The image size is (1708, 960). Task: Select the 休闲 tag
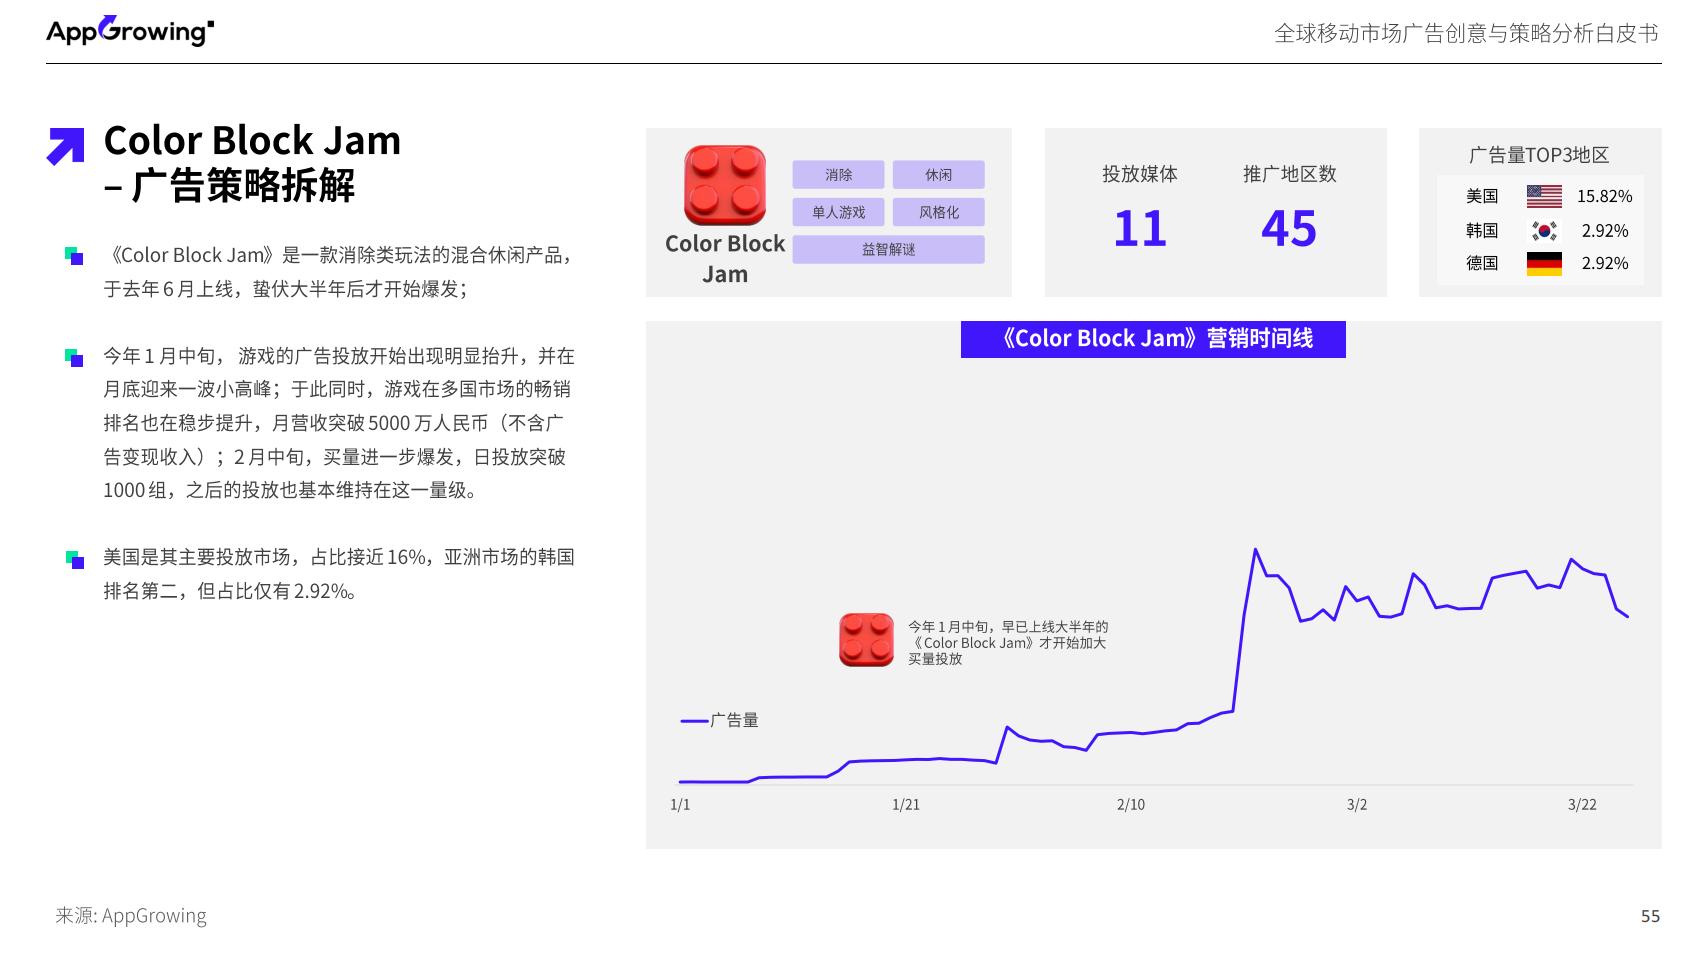pos(938,175)
